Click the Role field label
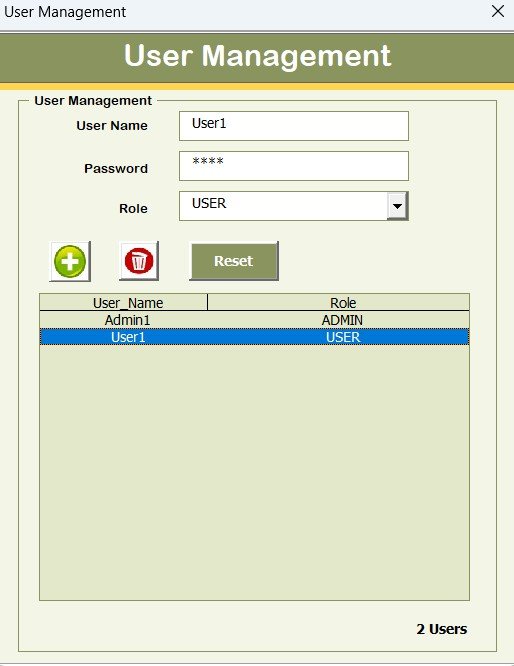This screenshot has height=666, width=514. (133, 209)
